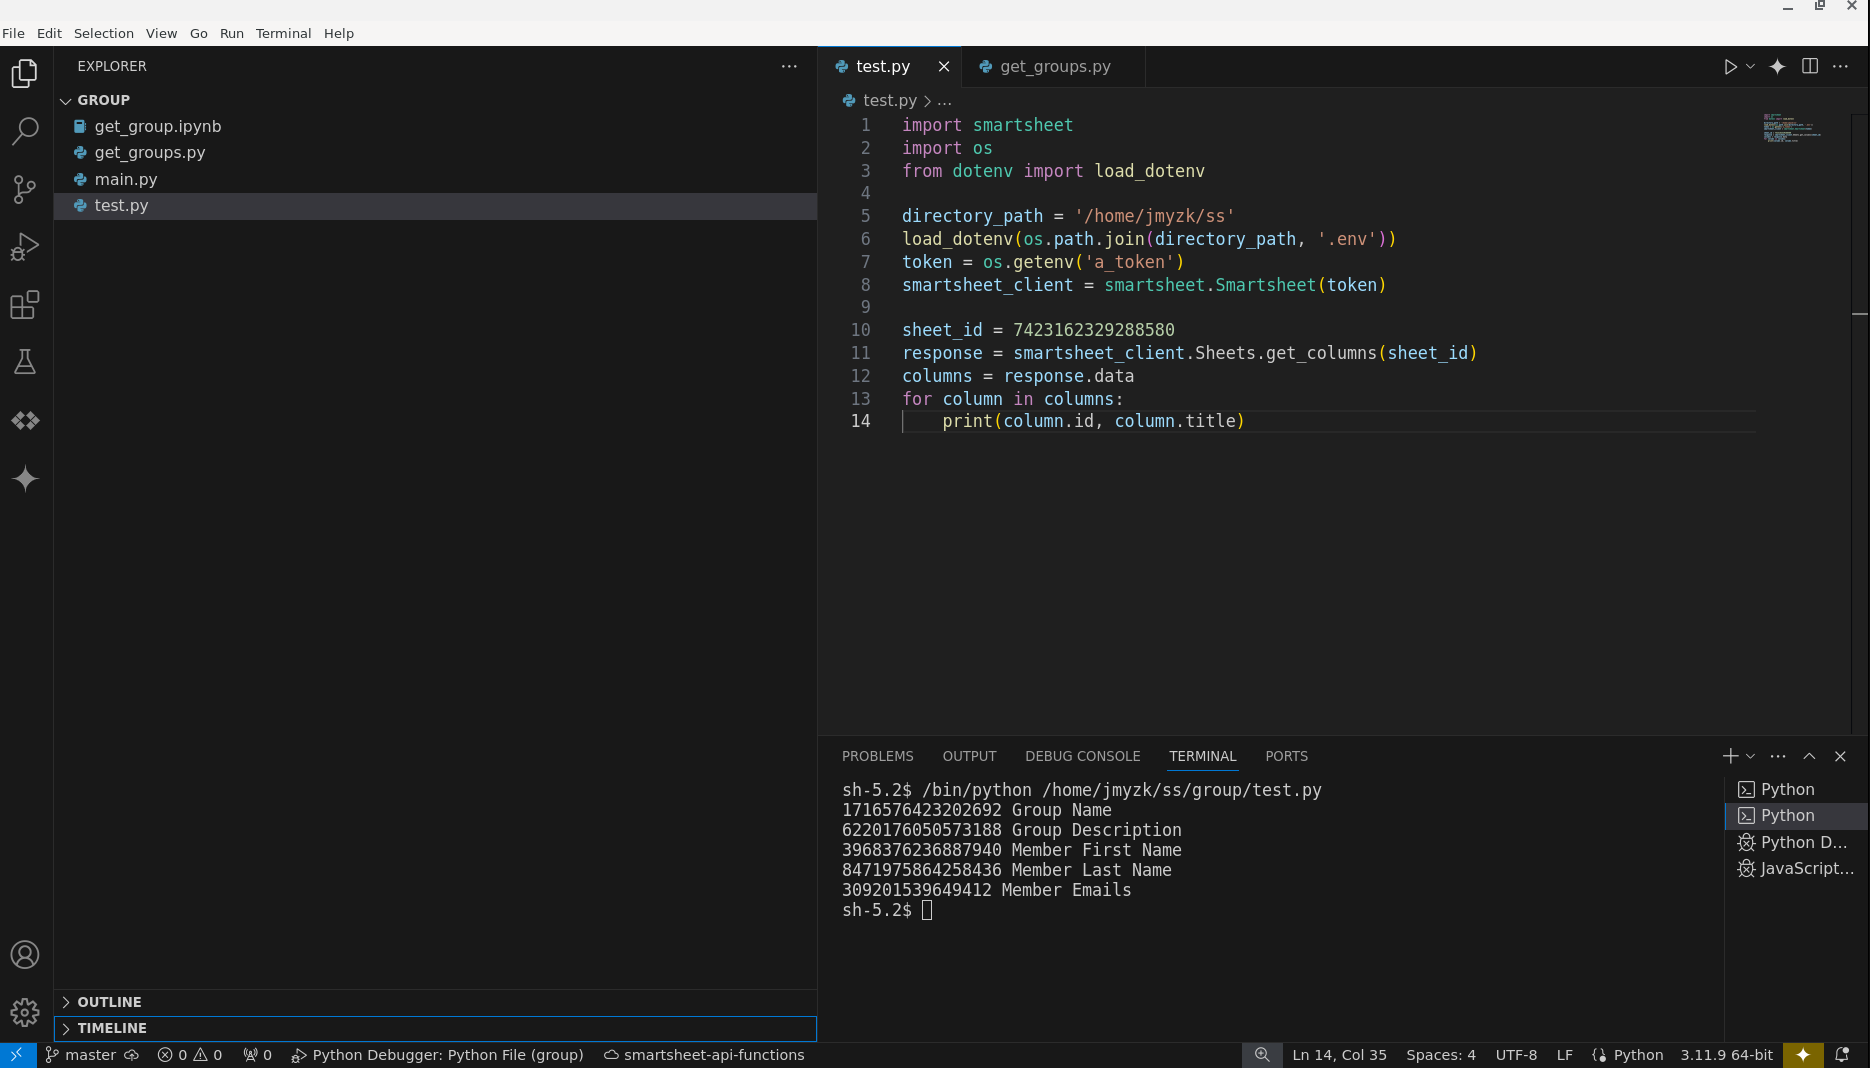
Task: Close the terminal panel
Action: 1840,756
